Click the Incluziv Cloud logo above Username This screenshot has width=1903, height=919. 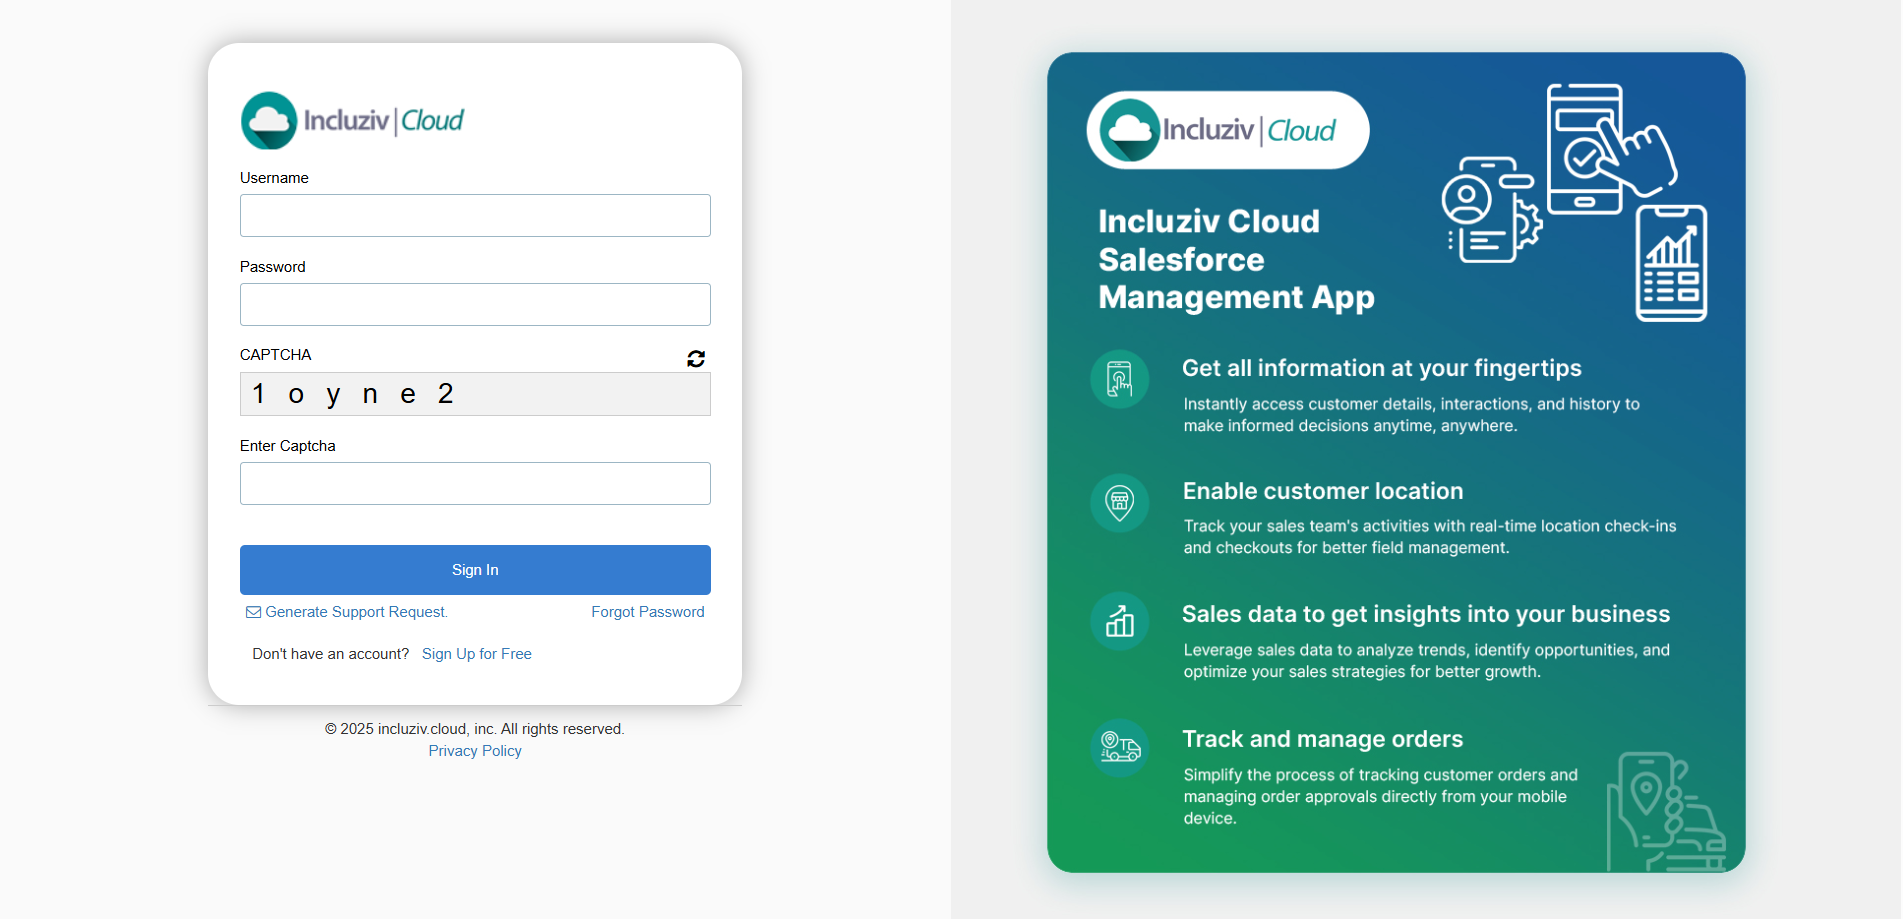[x=352, y=121]
